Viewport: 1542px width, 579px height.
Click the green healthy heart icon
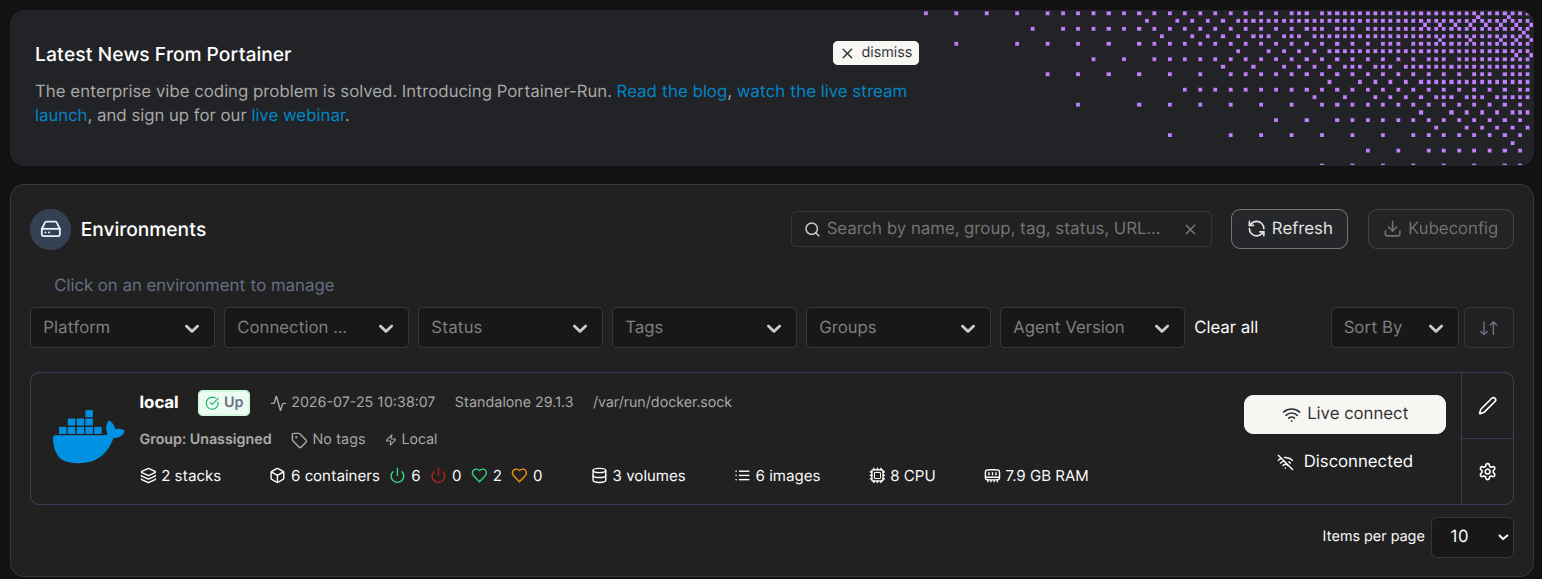479,476
